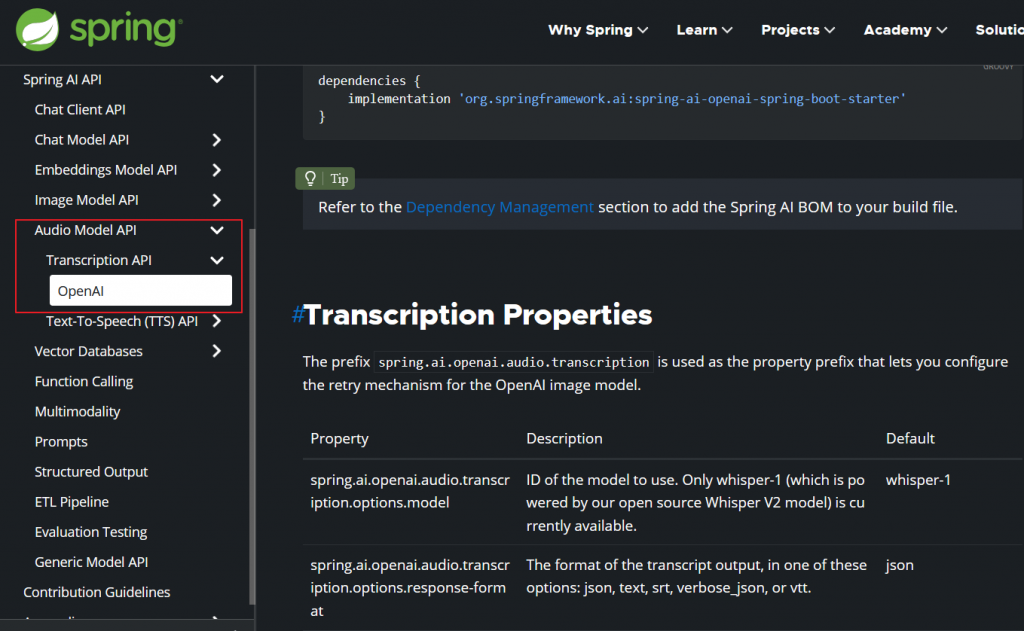Image resolution: width=1024 pixels, height=631 pixels.
Task: Click the Default column header
Action: (x=910, y=438)
